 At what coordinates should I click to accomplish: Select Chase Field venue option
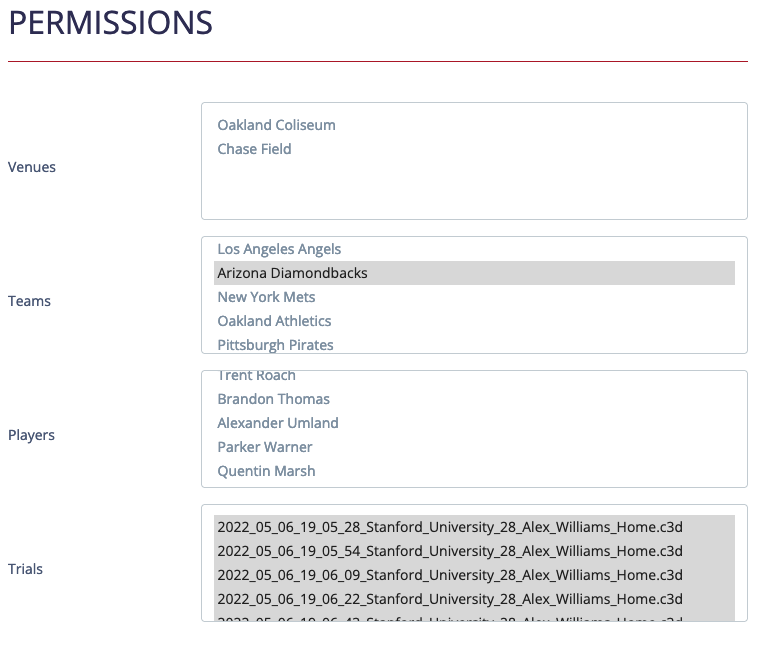tap(254, 149)
